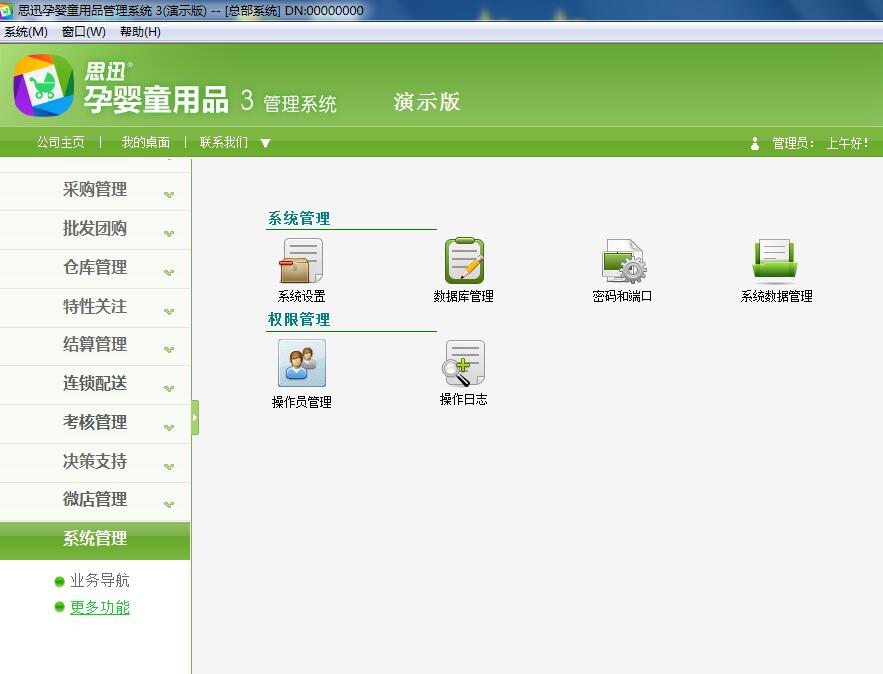Open the 系统数据管理 green tray icon

775,259
